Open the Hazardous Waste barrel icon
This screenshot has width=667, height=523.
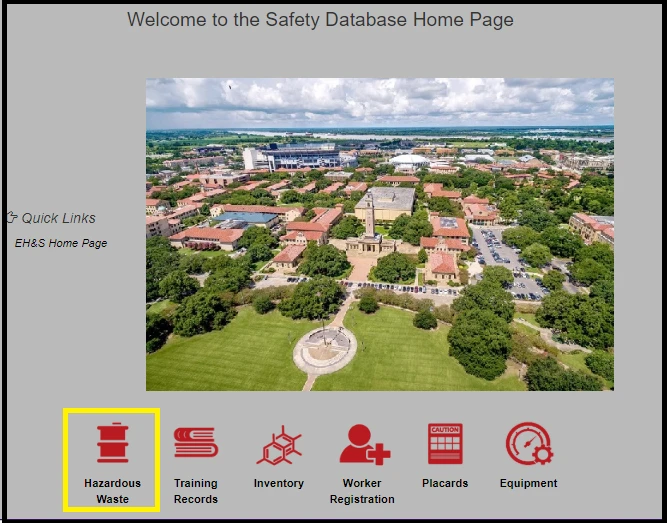tap(112, 443)
